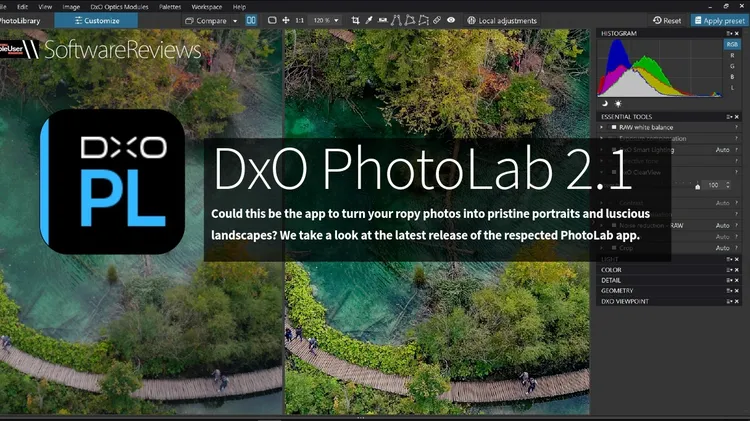Viewport: 750px width, 421px height.
Task: Close the Geometry palette
Action: point(737,291)
